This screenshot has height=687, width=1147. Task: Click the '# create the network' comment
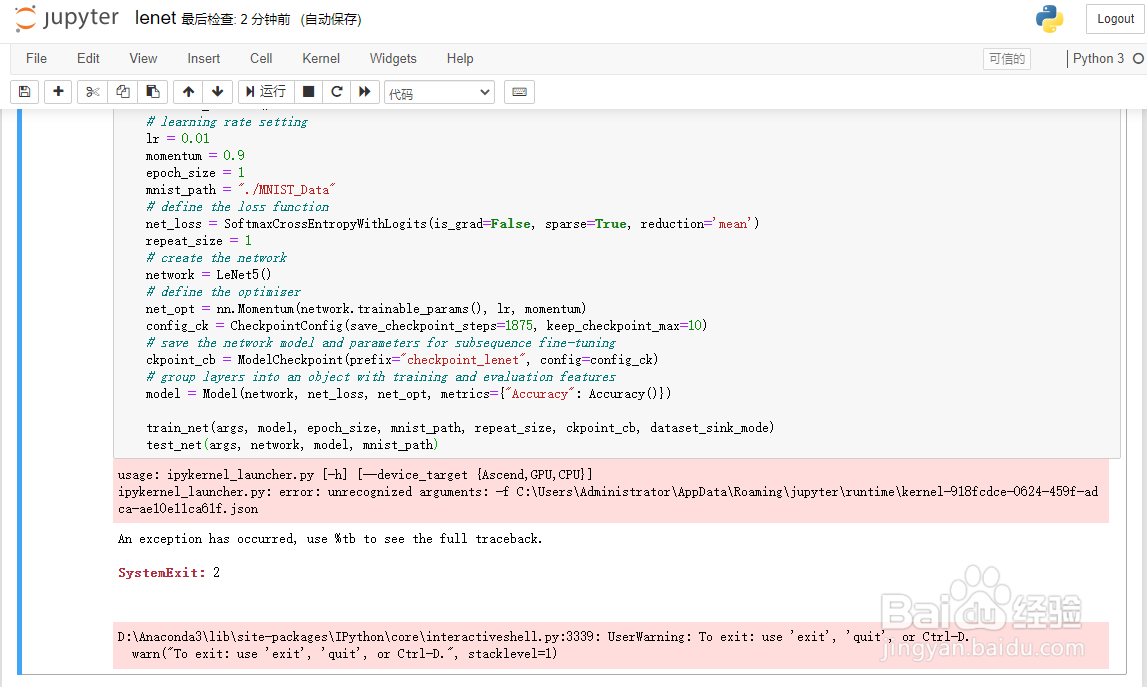point(217,258)
